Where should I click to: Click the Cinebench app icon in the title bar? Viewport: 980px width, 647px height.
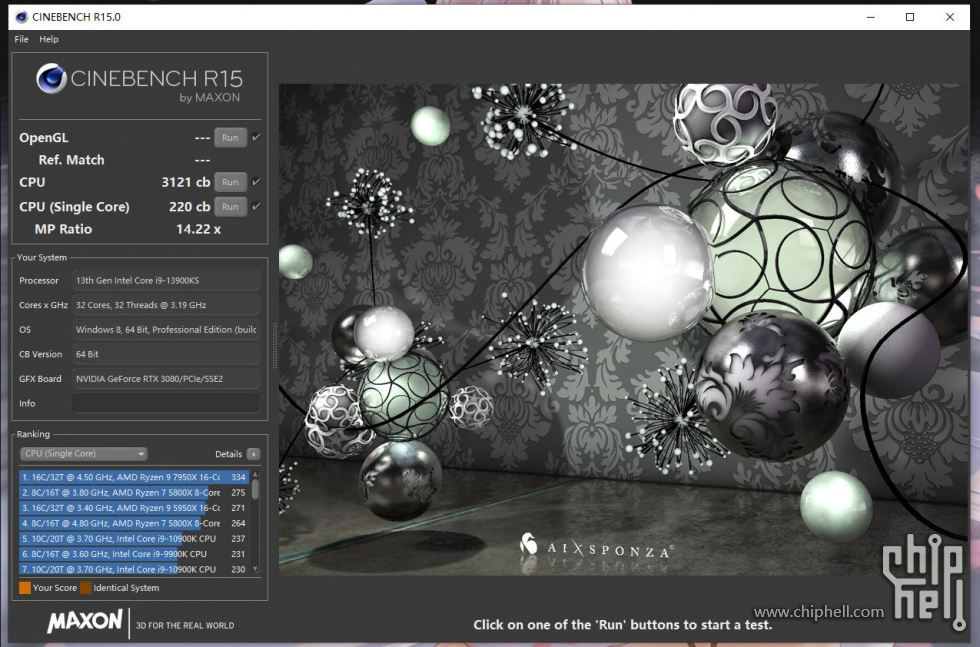(21, 17)
